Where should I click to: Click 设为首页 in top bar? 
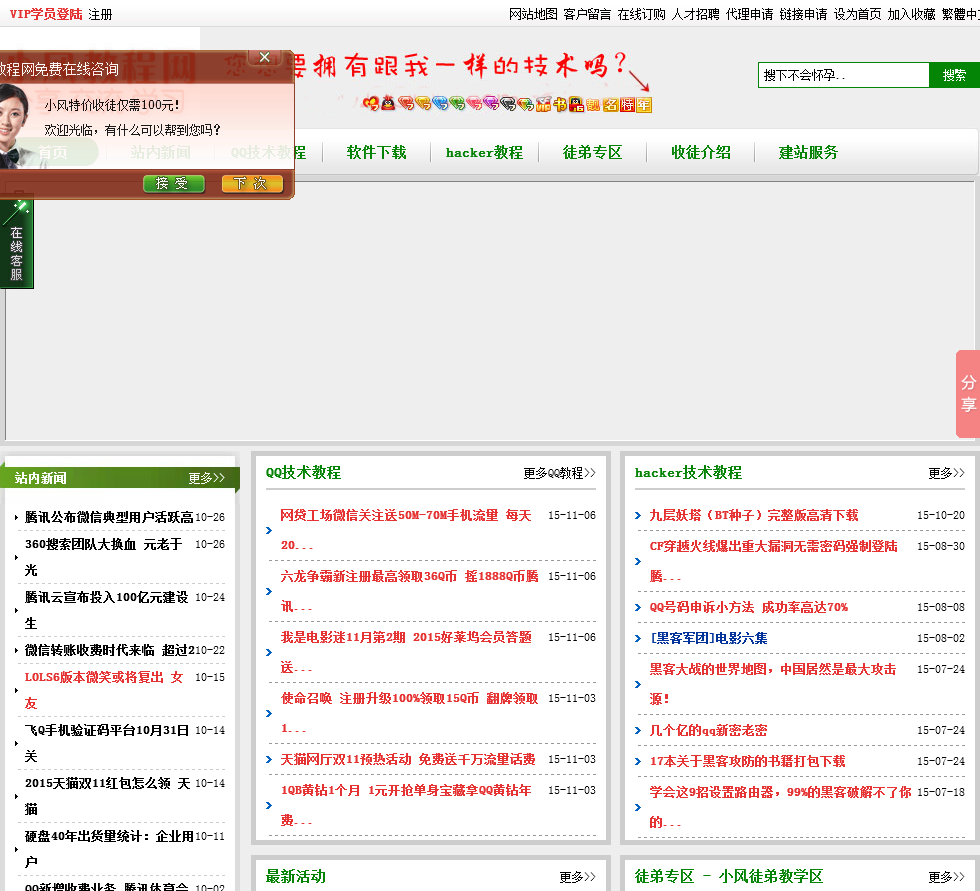[858, 14]
